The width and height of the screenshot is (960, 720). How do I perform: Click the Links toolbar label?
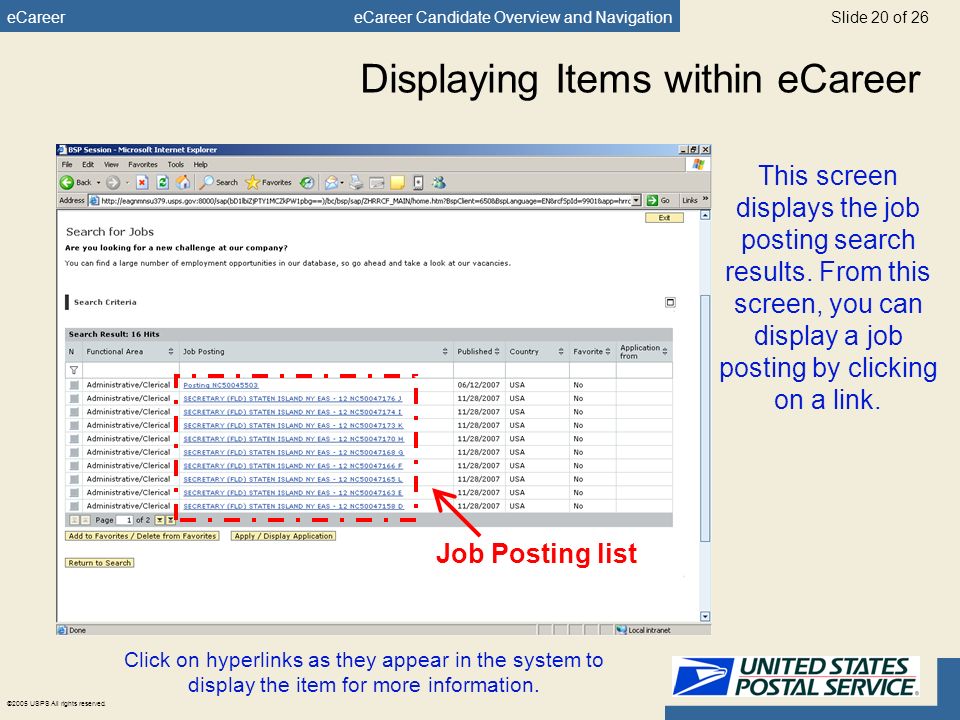[x=690, y=200]
